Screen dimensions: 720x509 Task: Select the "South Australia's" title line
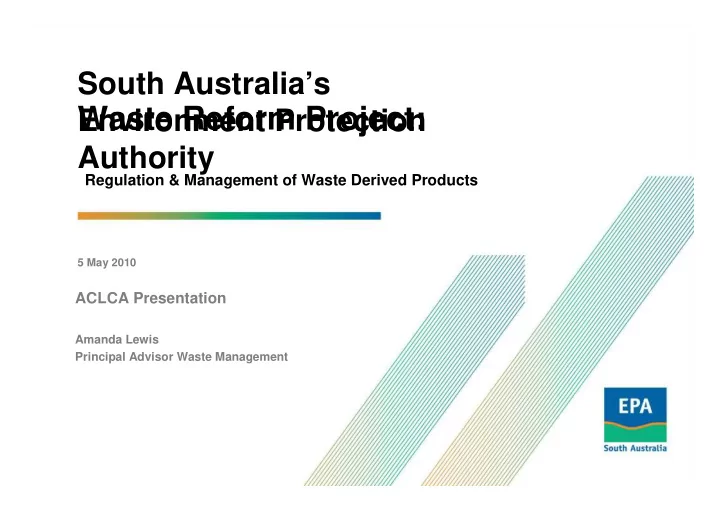(x=204, y=84)
